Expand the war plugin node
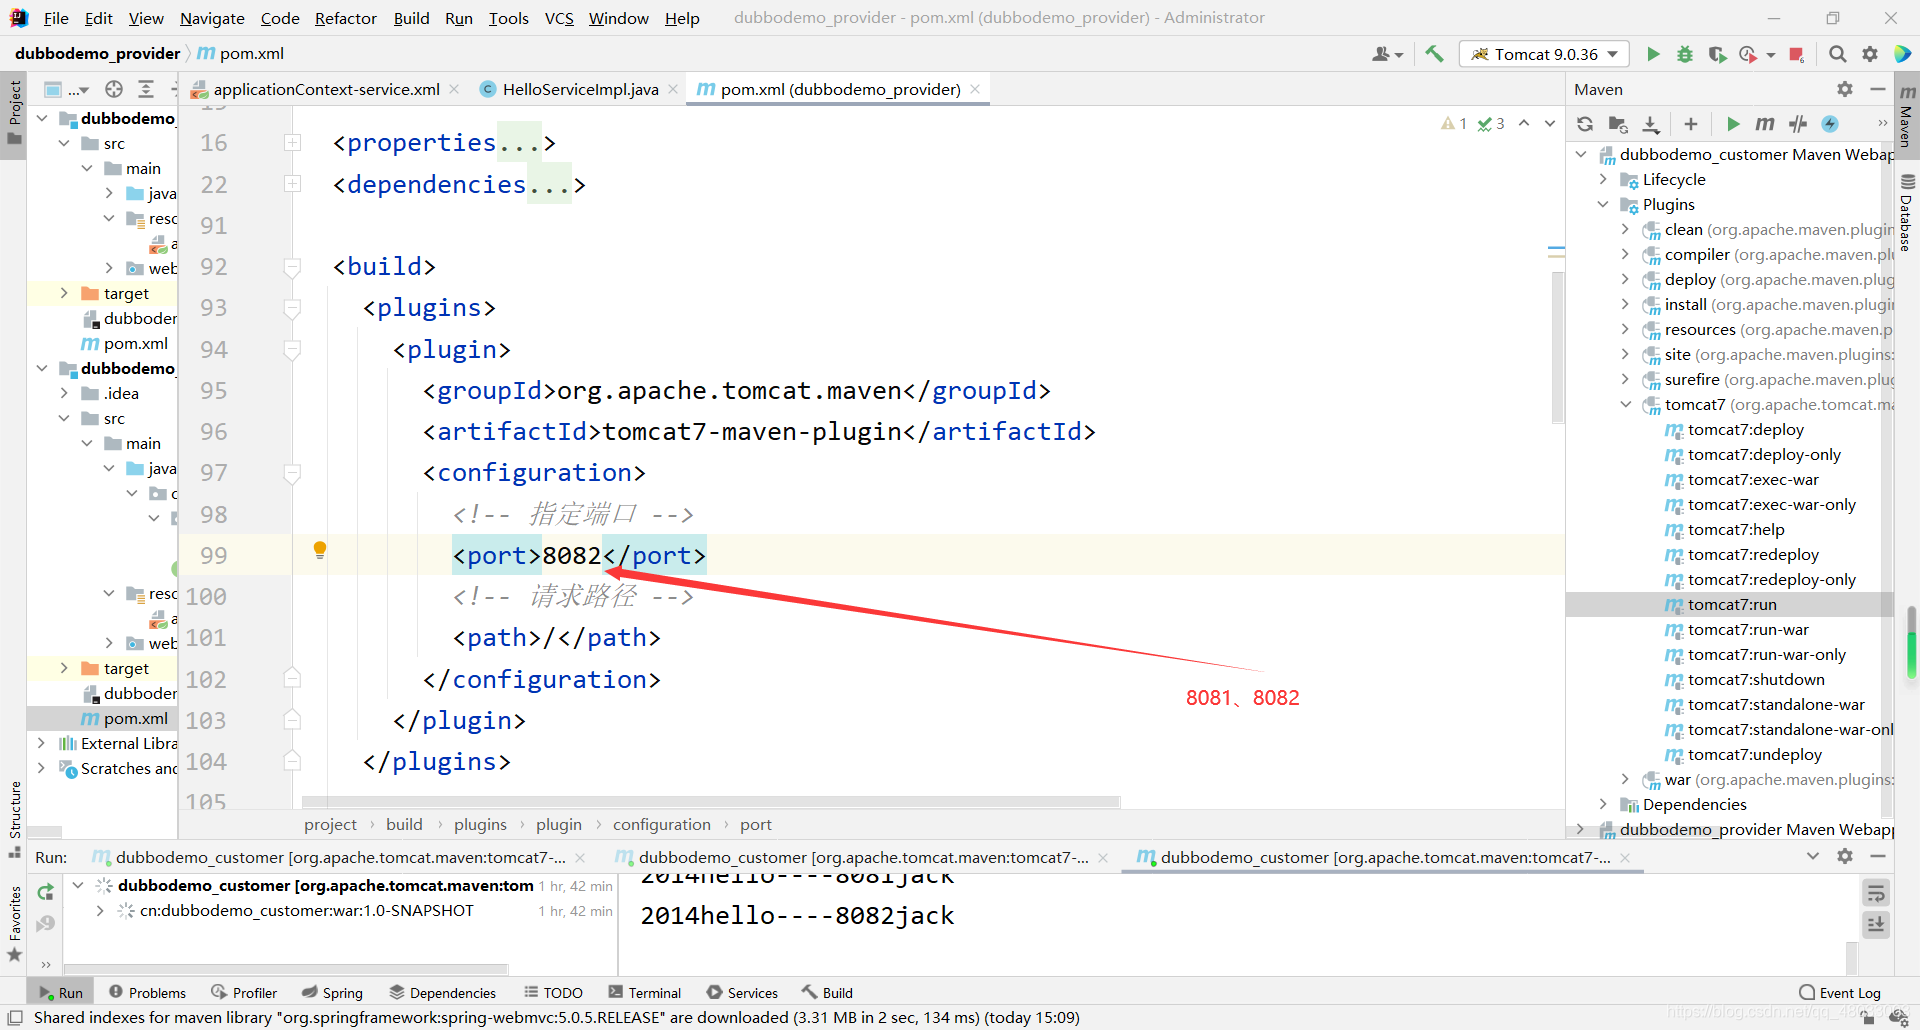The image size is (1920, 1030). pyautogui.click(x=1625, y=779)
